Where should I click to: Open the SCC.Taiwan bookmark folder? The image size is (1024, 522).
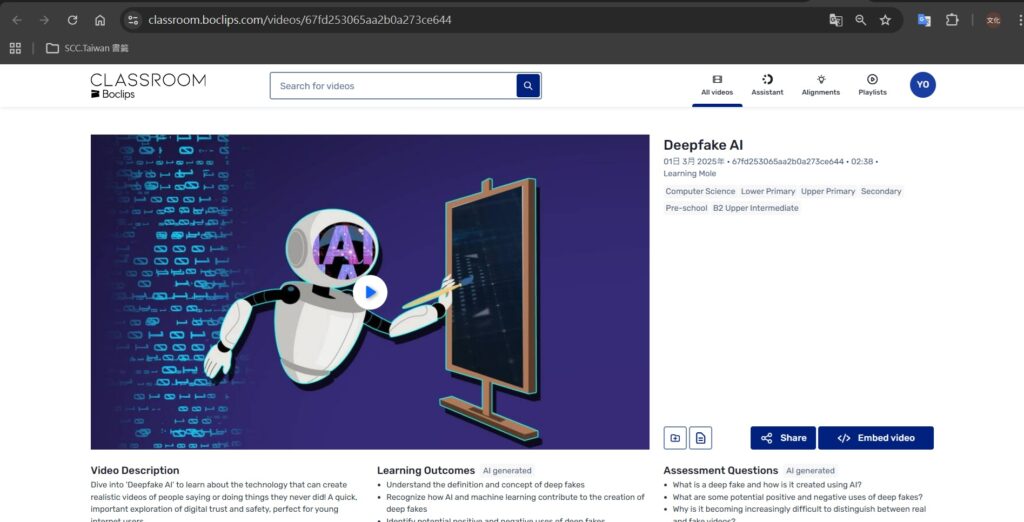pos(87,48)
